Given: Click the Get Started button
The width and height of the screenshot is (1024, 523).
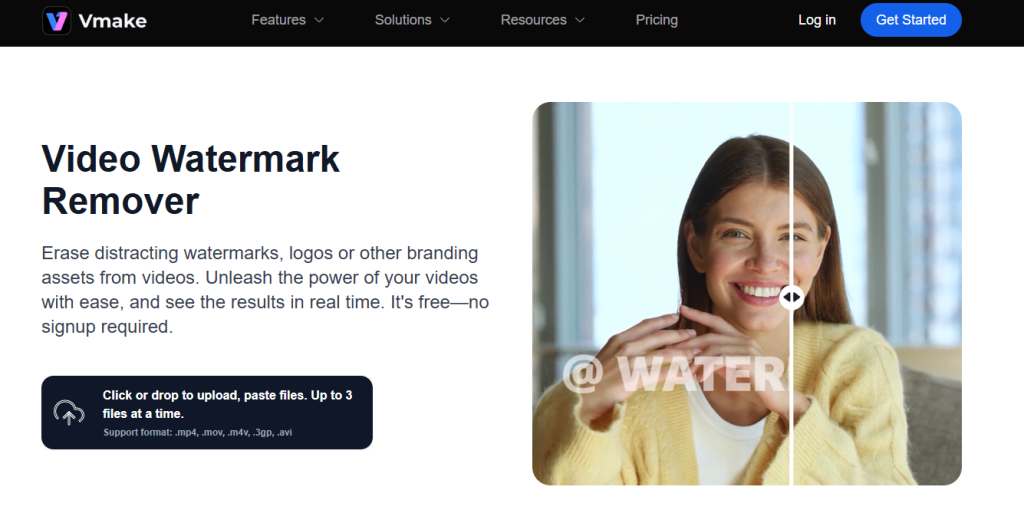Looking at the screenshot, I should click(911, 20).
